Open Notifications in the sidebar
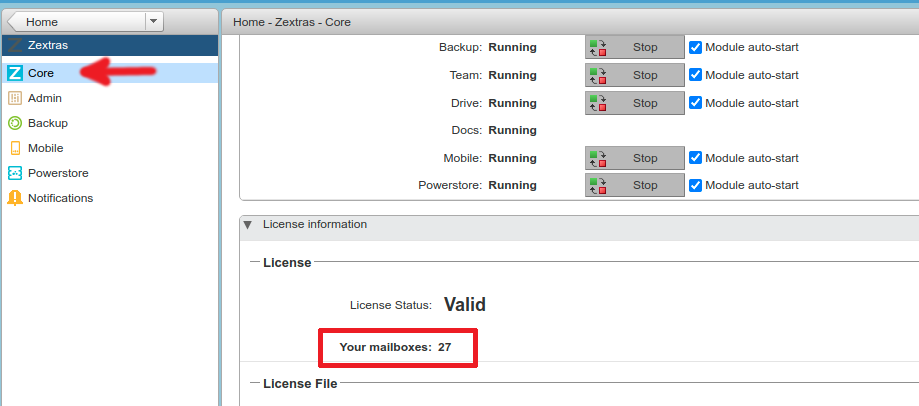Screen dimensions: 919x406 click(x=60, y=198)
